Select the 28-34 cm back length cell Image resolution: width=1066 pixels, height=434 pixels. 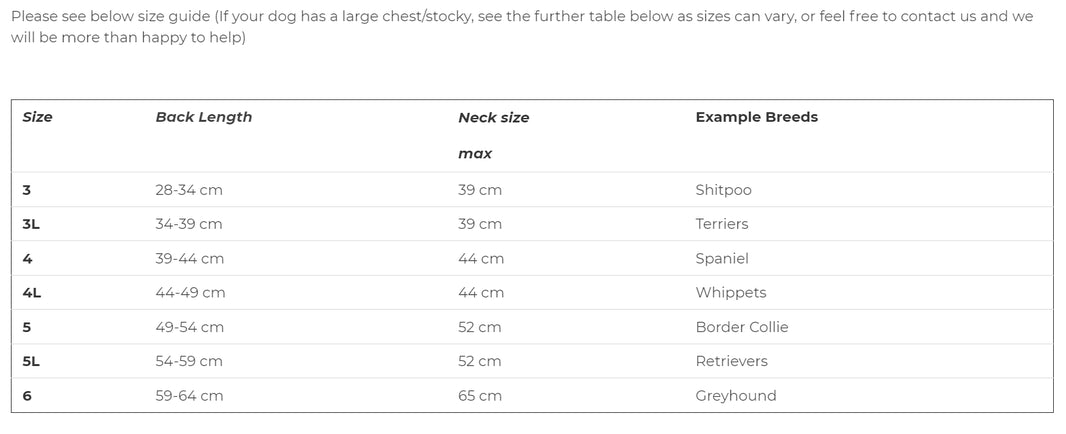click(188, 190)
